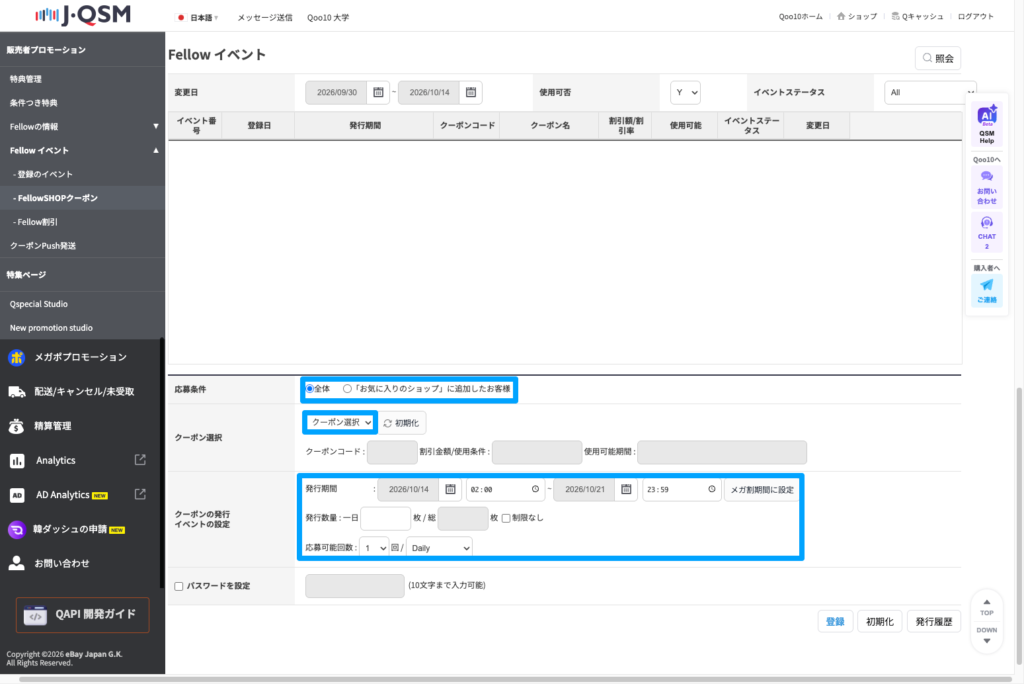Click the お問い合わせ person icon in sidebar
Screen dimensions: 1024x684
pyautogui.click(x=16, y=563)
